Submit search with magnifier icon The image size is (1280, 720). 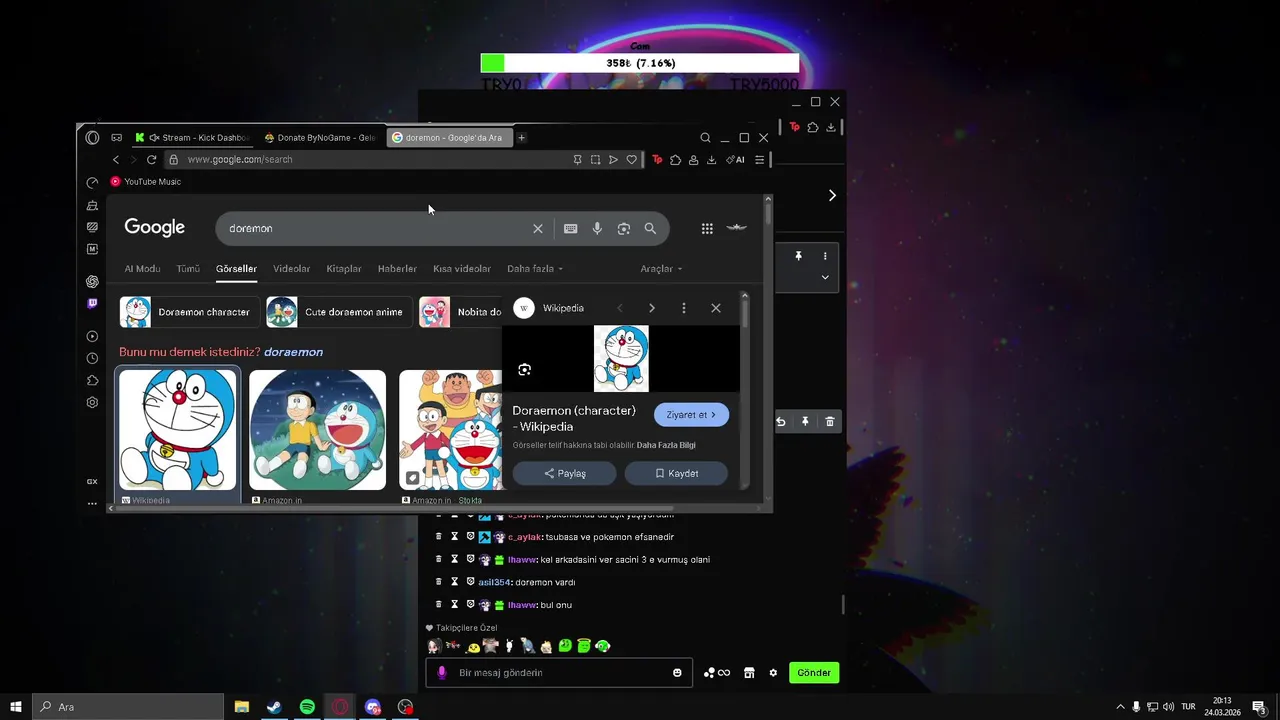click(650, 229)
